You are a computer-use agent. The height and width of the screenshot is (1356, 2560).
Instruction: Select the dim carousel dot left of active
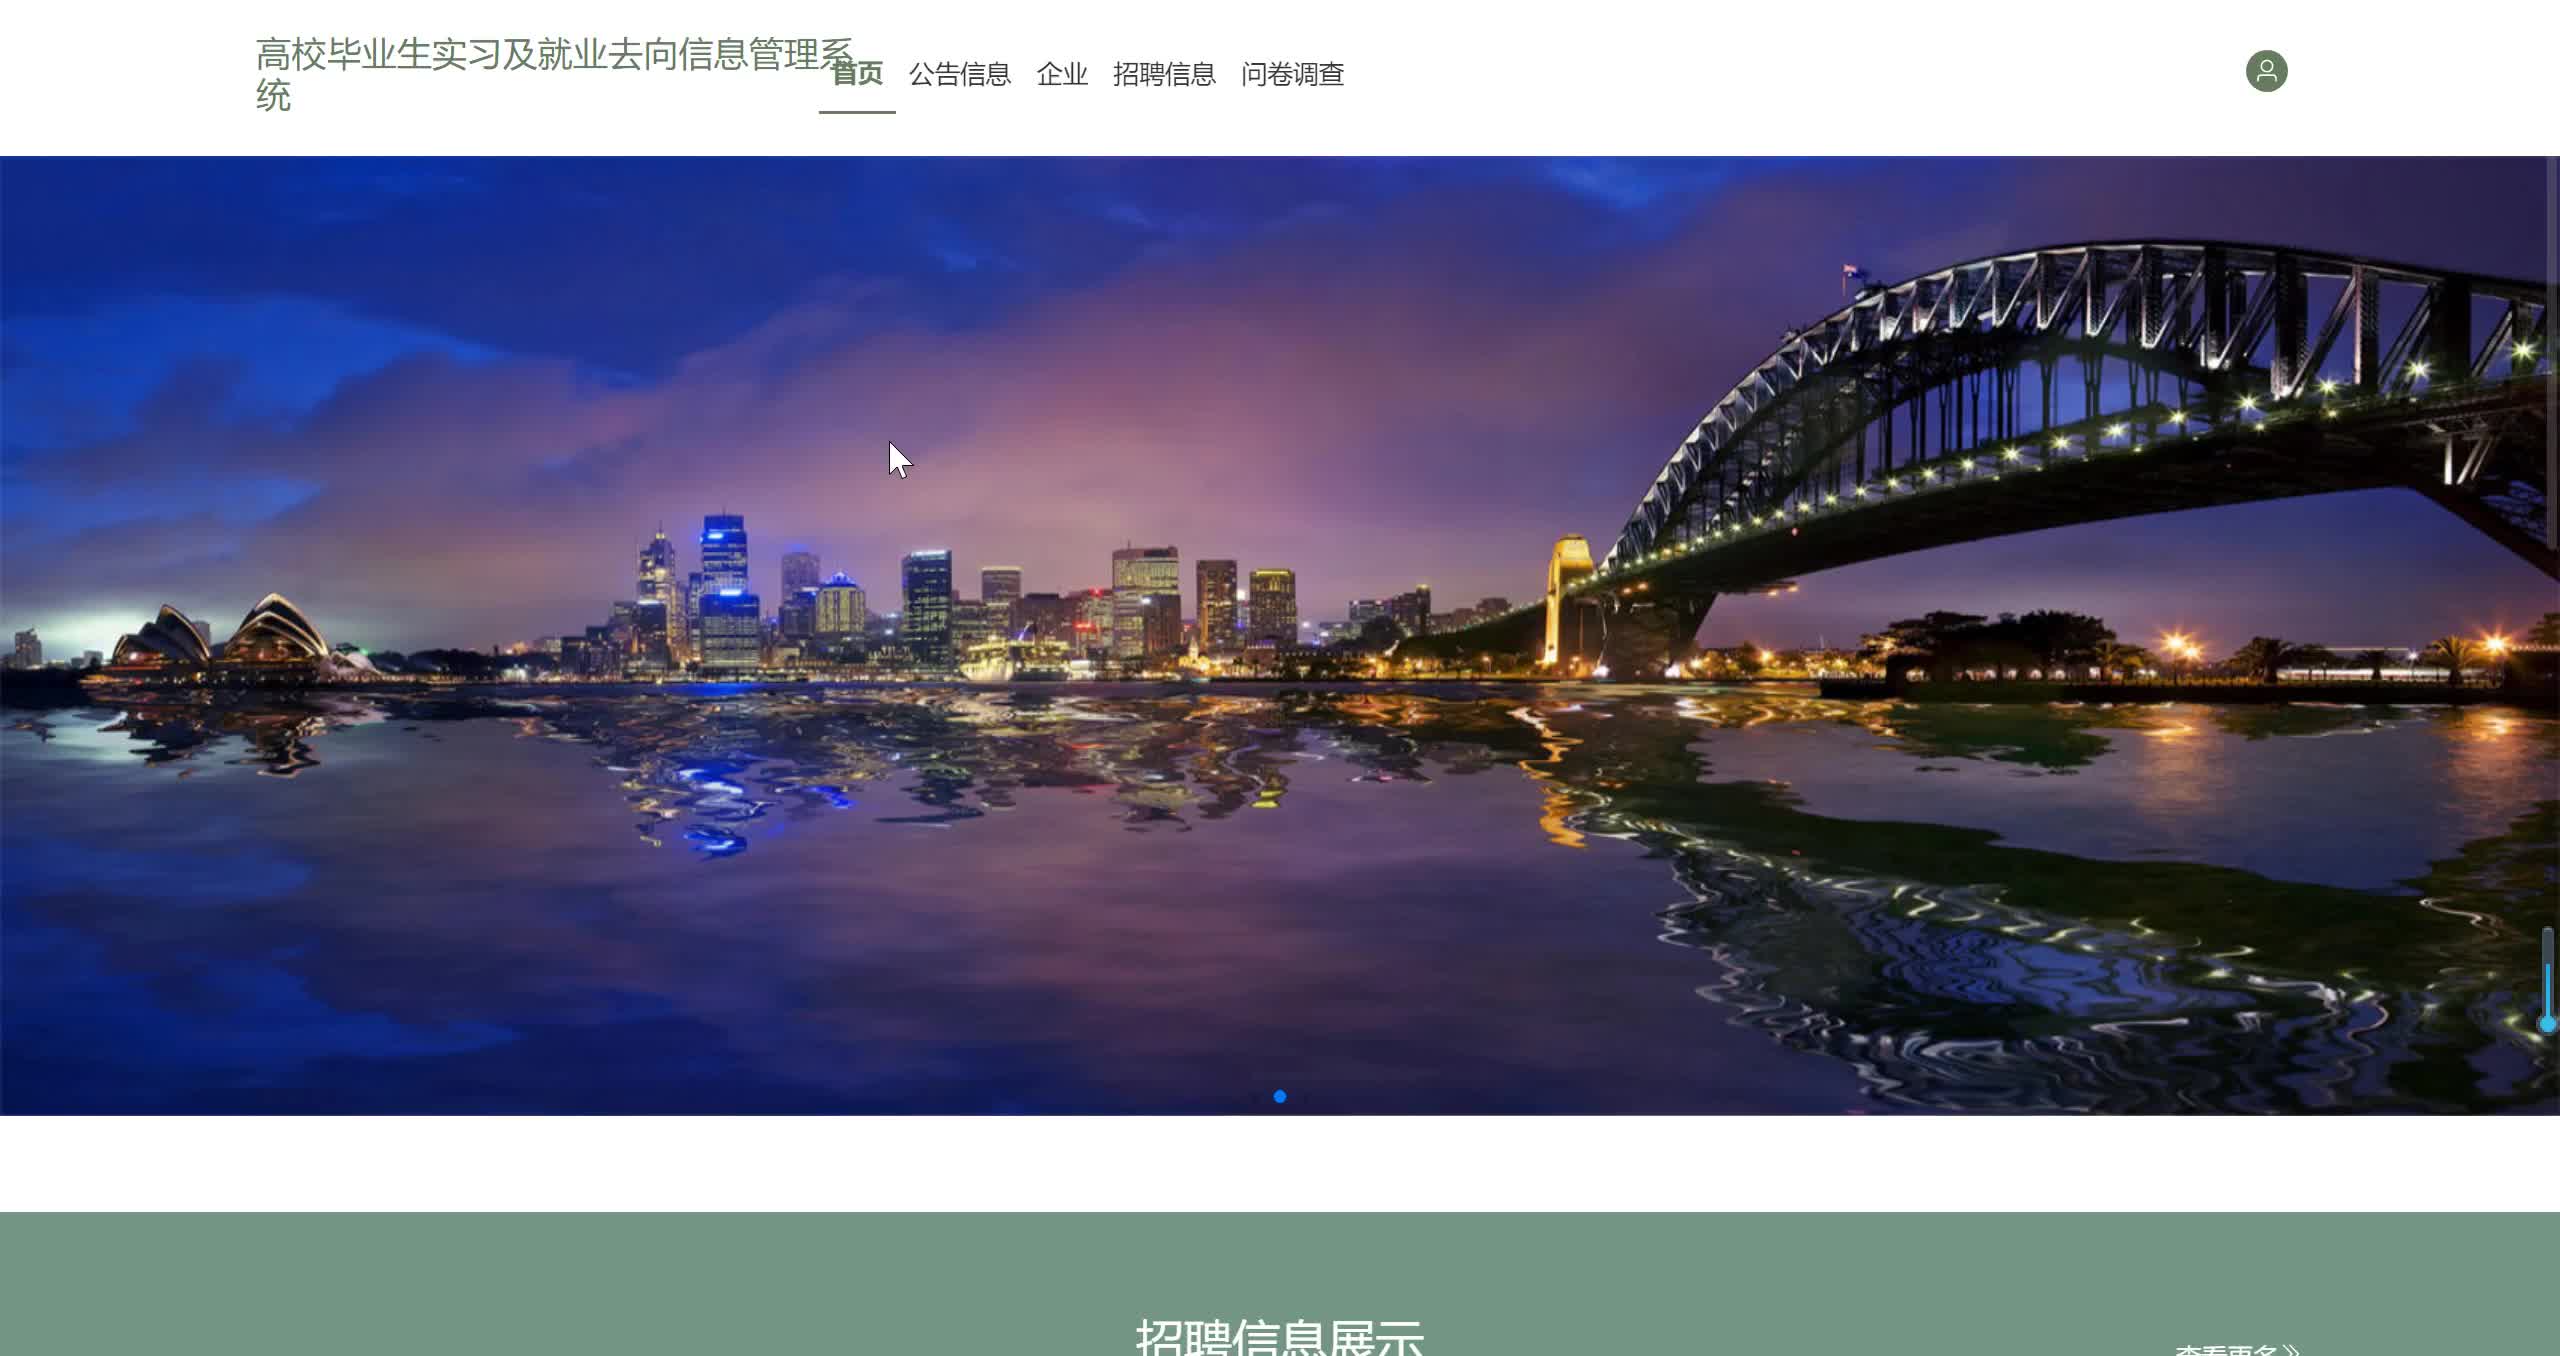coord(1255,1096)
